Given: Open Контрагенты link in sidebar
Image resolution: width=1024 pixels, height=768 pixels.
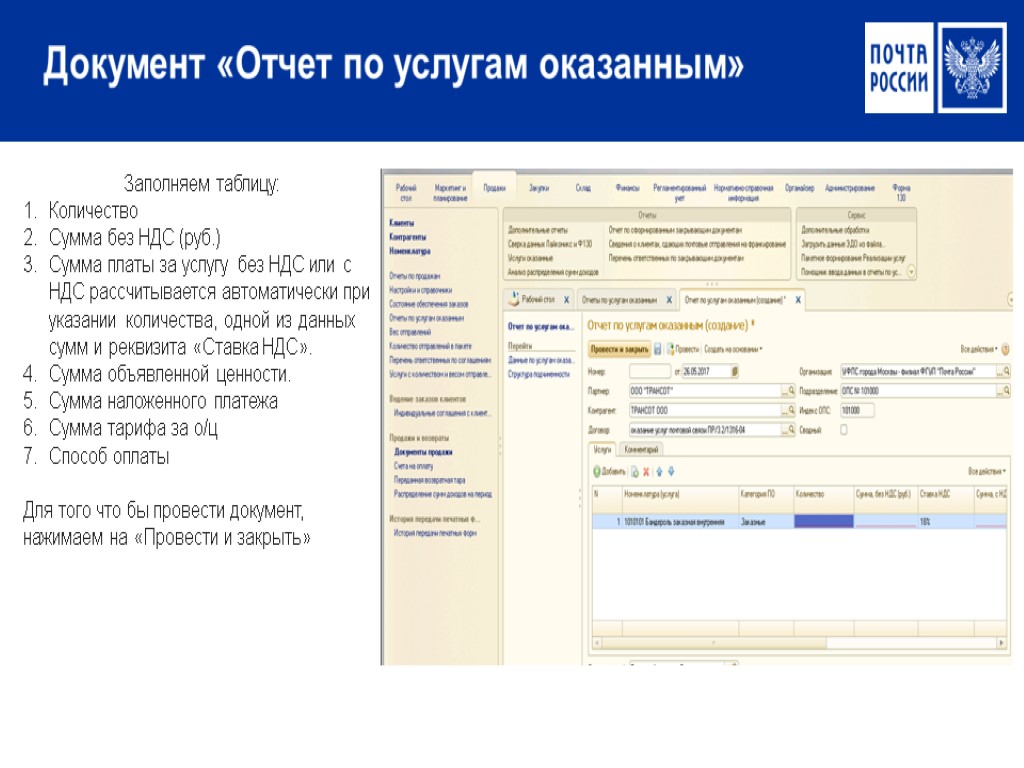Looking at the screenshot, I should [408, 237].
